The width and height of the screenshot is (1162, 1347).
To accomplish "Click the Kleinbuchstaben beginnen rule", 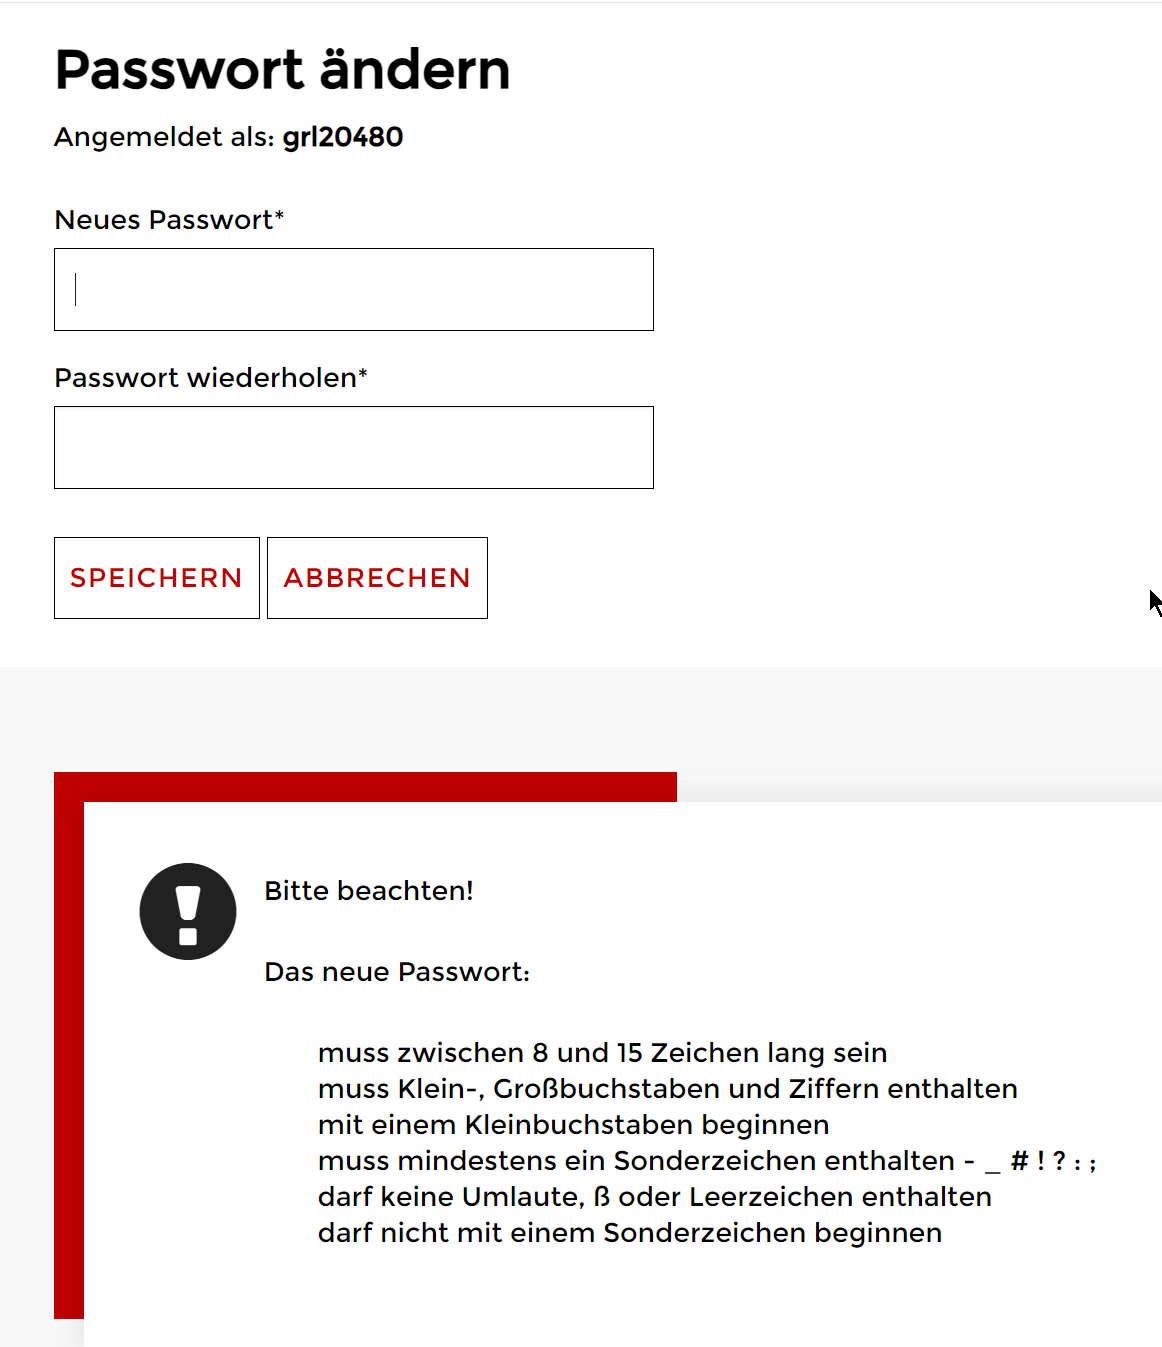I will (x=574, y=1125).
